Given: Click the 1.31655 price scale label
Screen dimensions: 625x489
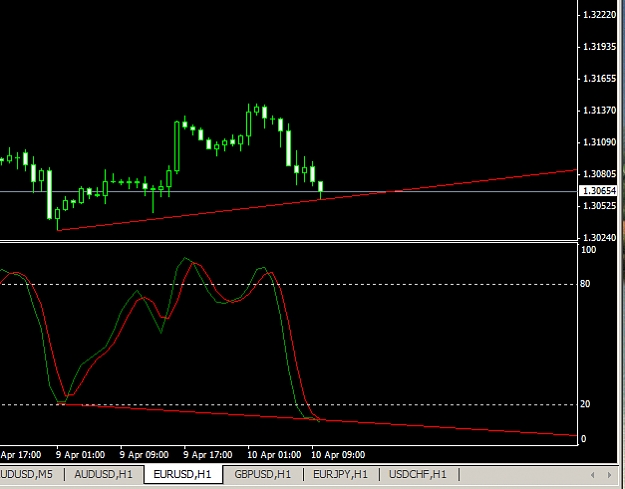Looking at the screenshot, I should click(x=599, y=79).
